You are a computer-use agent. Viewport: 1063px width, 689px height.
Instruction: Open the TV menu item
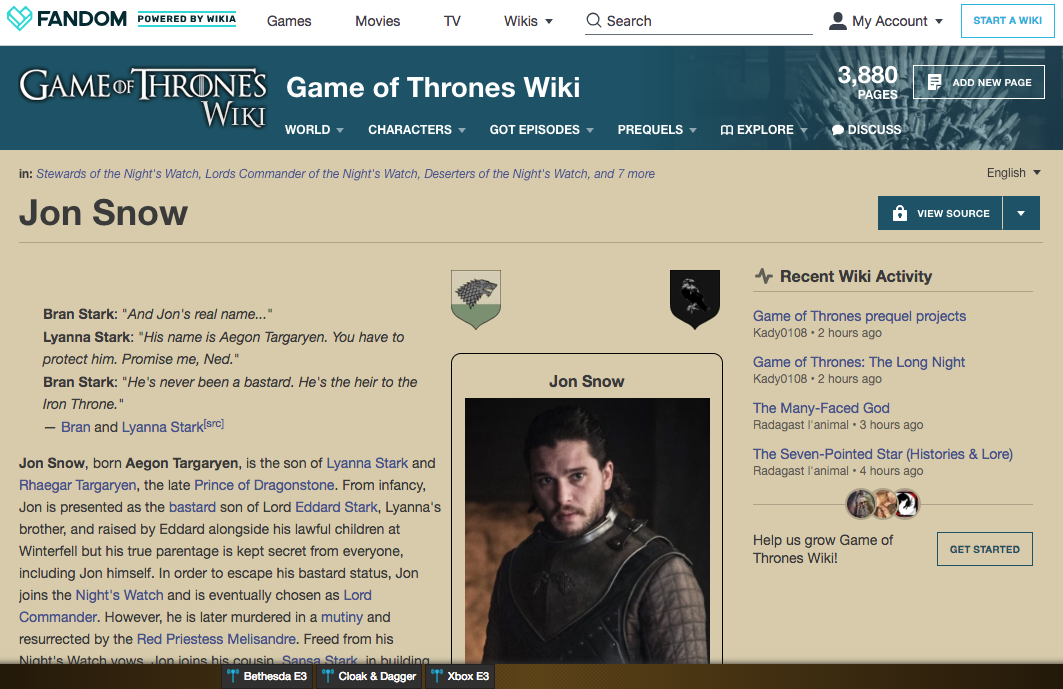(x=452, y=21)
